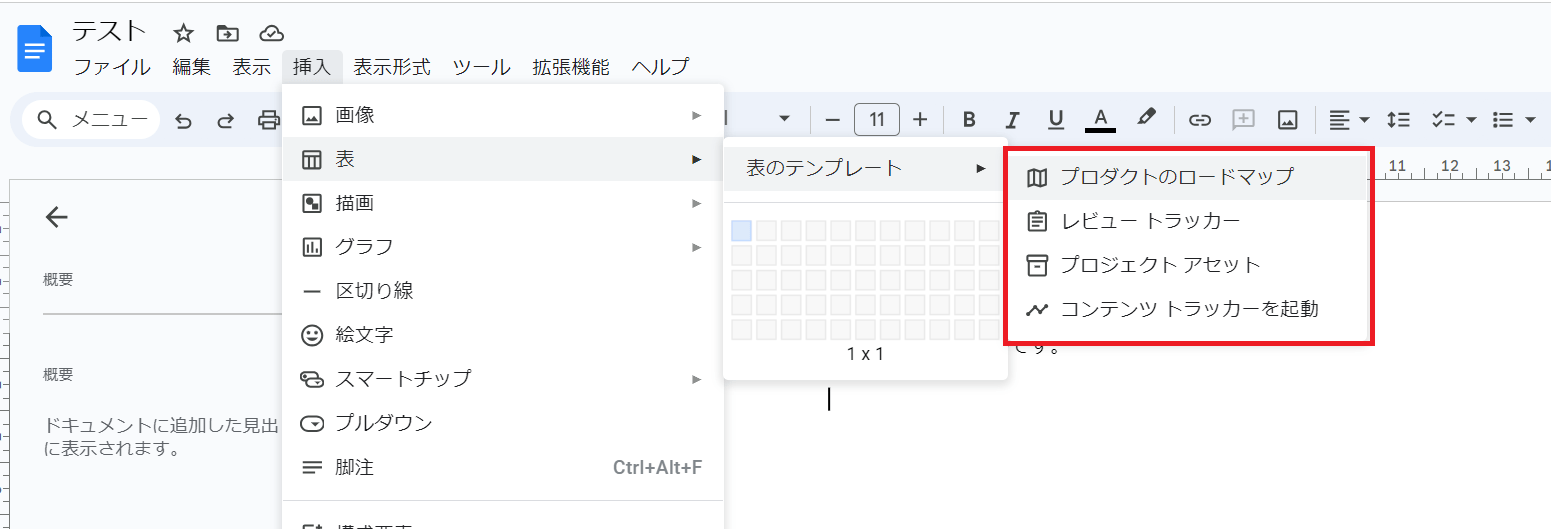
Task: Toggle bold formatting
Action: (x=968, y=120)
